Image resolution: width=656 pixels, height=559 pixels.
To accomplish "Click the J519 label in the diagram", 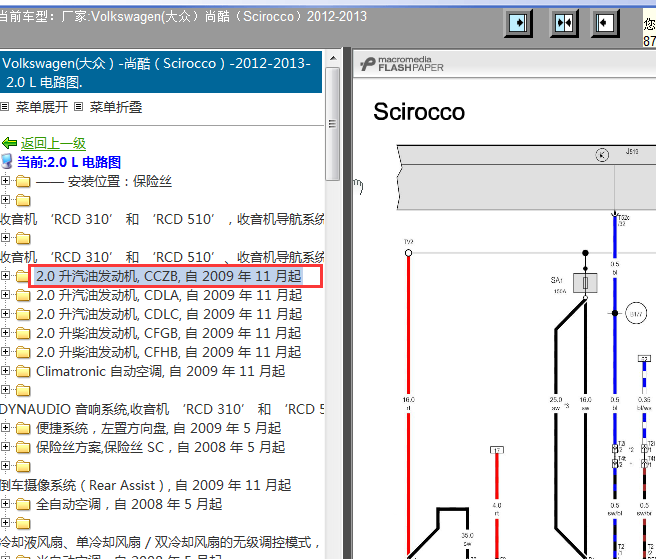I will 632,151.
